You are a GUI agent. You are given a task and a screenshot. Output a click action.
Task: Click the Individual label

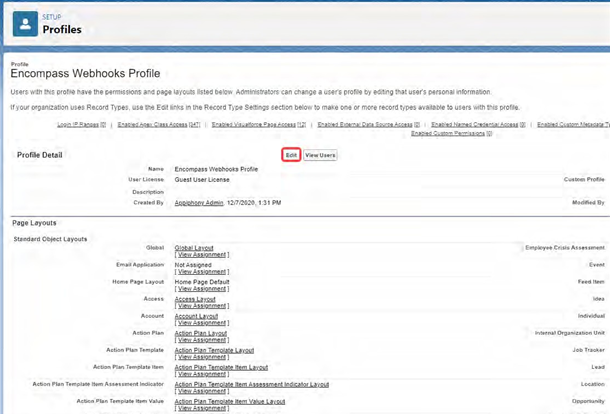click(x=591, y=316)
